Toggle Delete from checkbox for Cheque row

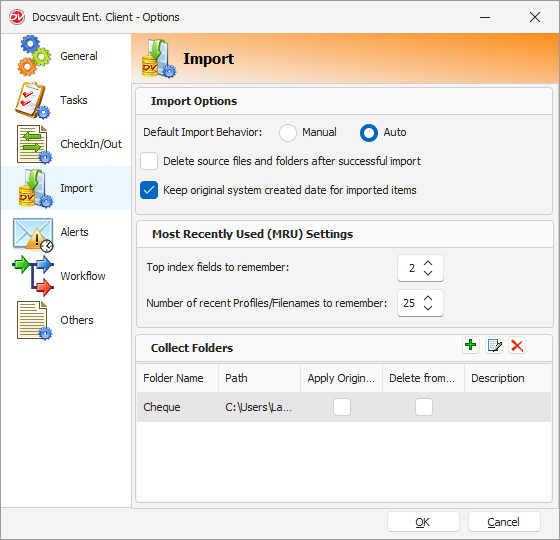tap(424, 407)
